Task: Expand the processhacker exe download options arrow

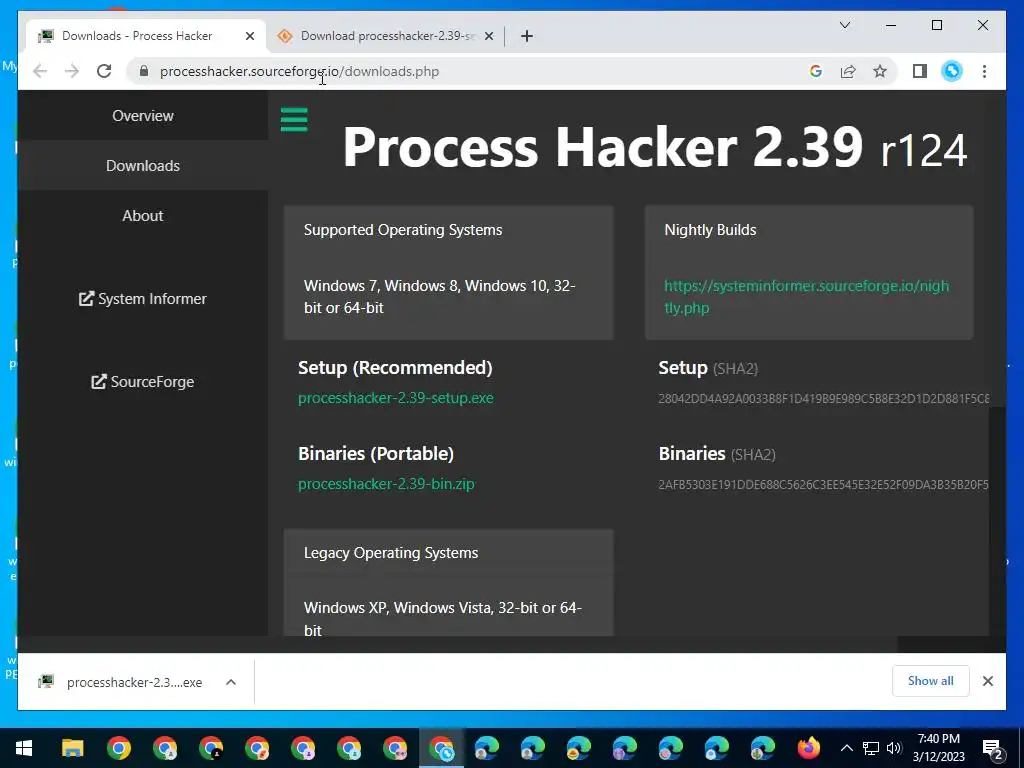Action: point(231,682)
